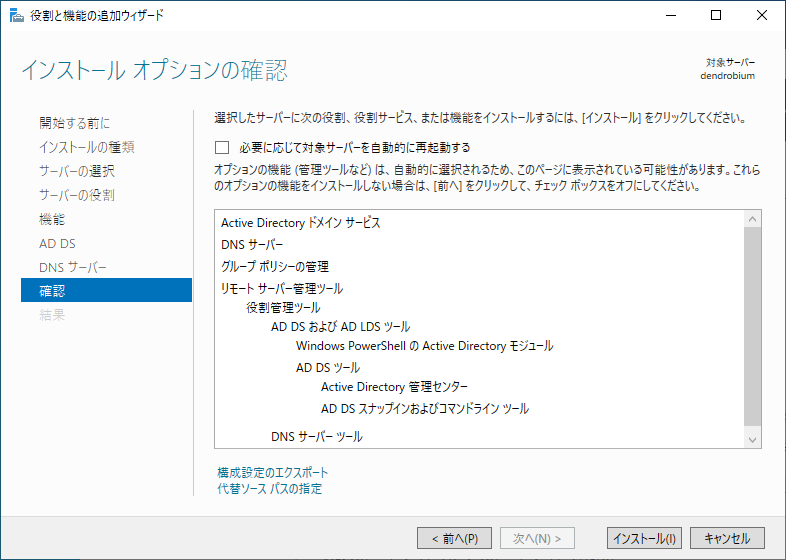Click the AD DS ツール entry

[328, 367]
